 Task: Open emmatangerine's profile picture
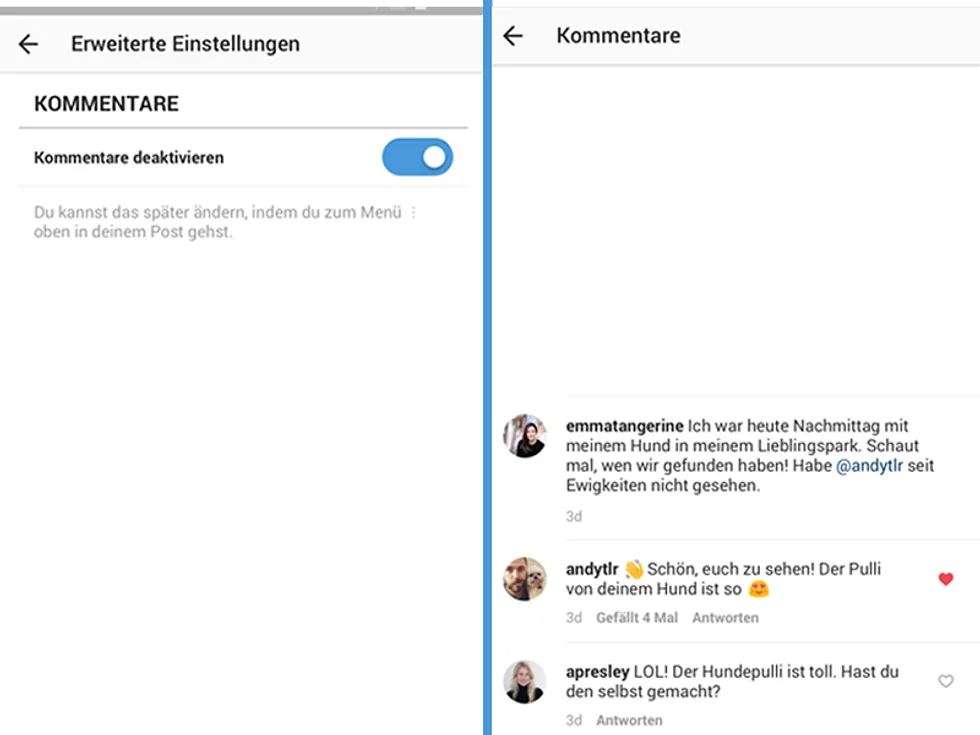tap(525, 436)
